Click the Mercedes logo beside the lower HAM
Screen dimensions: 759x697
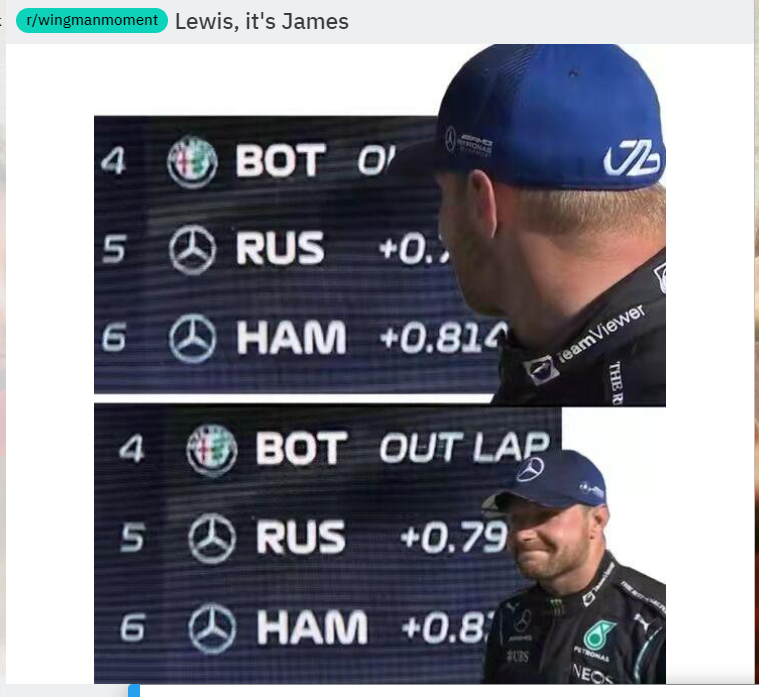coord(212,628)
